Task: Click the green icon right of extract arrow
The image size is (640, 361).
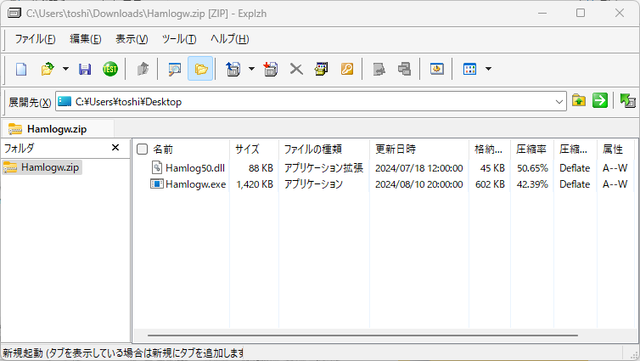Action: pos(628,100)
